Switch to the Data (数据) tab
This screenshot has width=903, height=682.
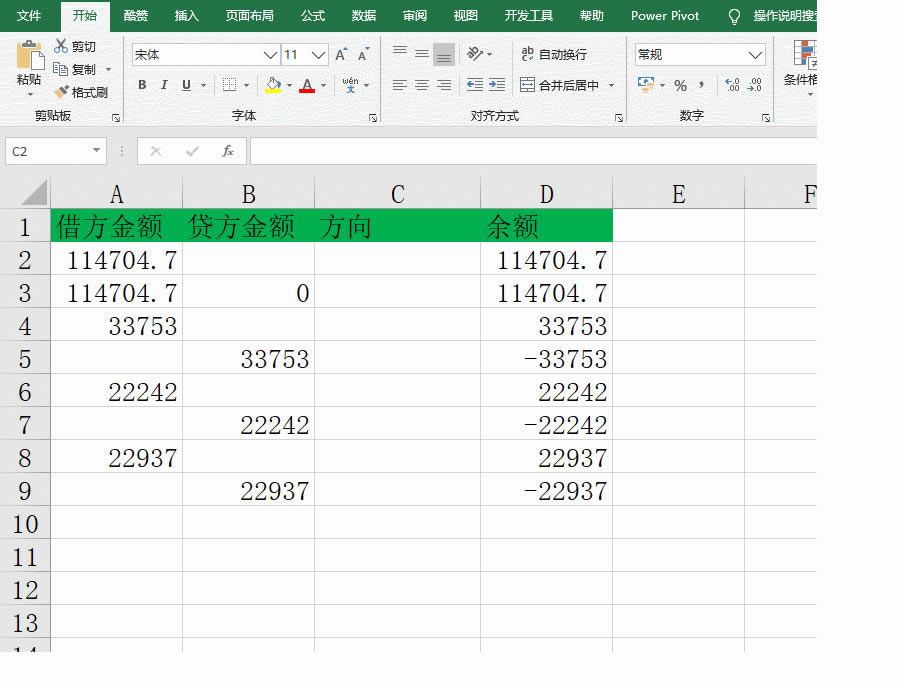tap(363, 16)
